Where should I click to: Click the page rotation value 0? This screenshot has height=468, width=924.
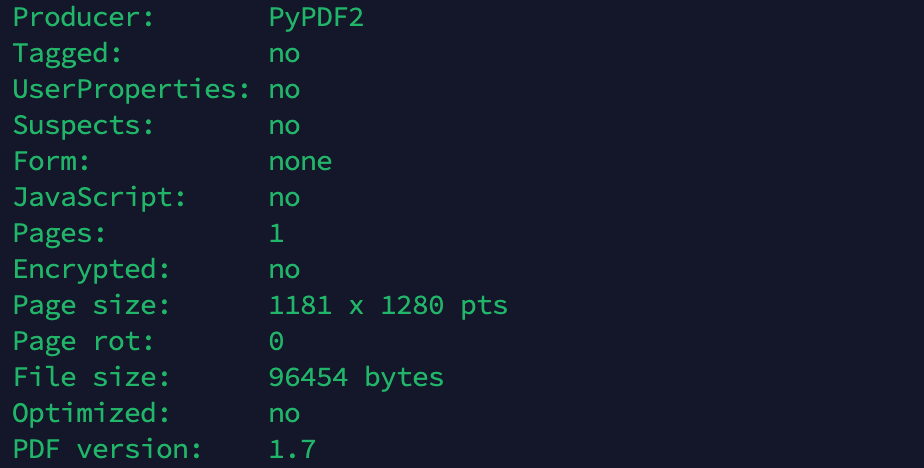tap(276, 341)
